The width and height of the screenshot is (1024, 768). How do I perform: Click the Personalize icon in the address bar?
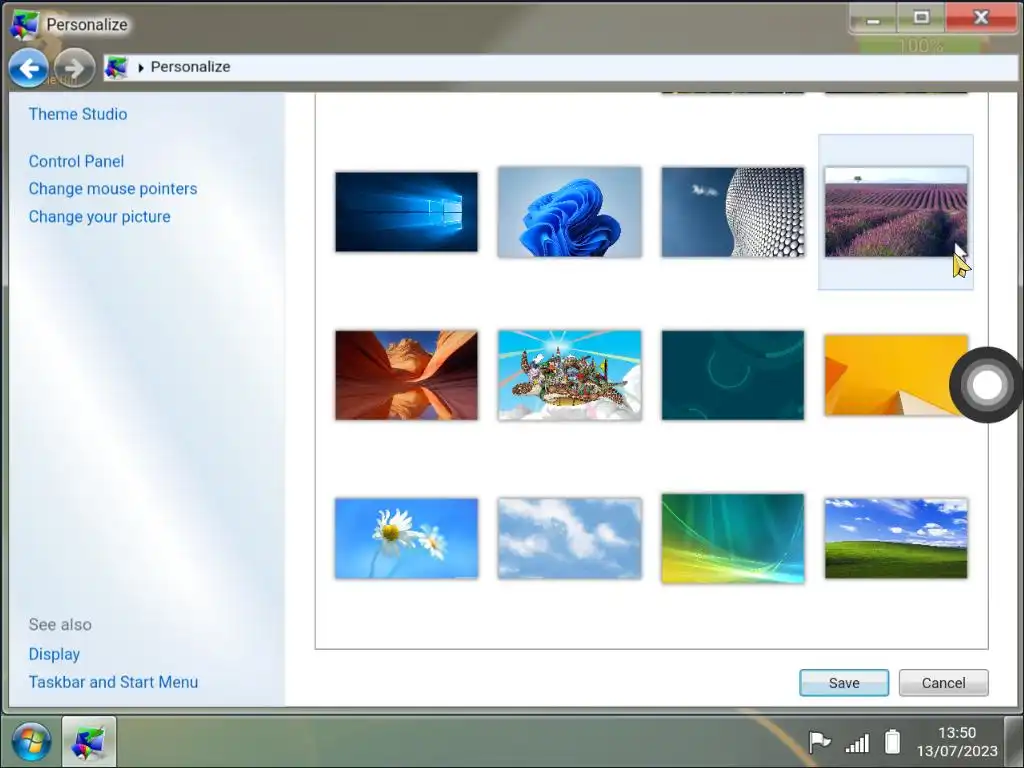(116, 67)
